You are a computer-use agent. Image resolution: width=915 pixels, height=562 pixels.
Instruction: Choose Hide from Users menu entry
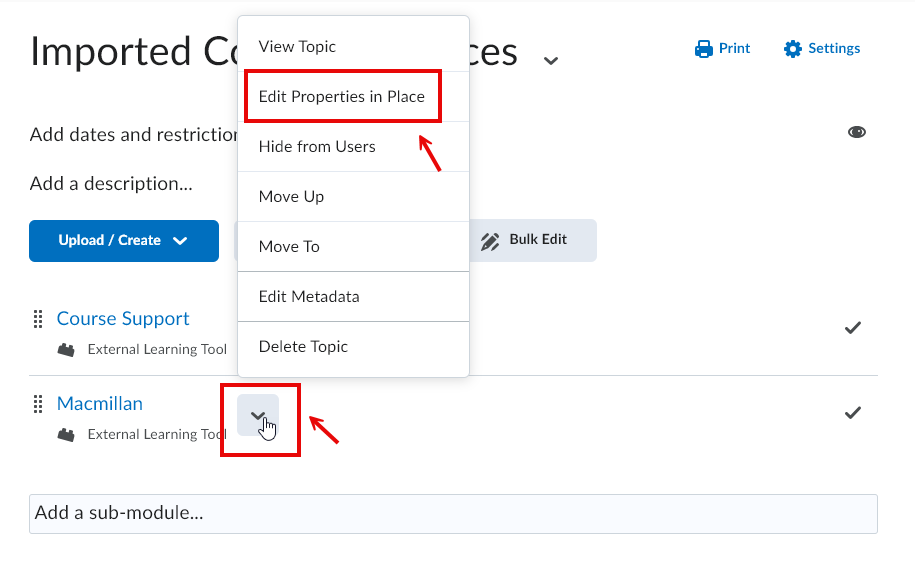pos(317,147)
